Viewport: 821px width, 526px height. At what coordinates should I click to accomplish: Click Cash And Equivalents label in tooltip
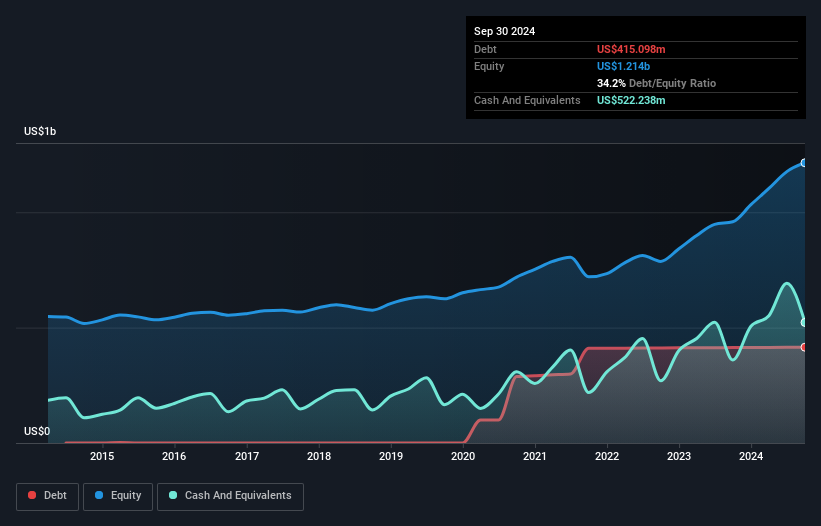click(x=527, y=100)
